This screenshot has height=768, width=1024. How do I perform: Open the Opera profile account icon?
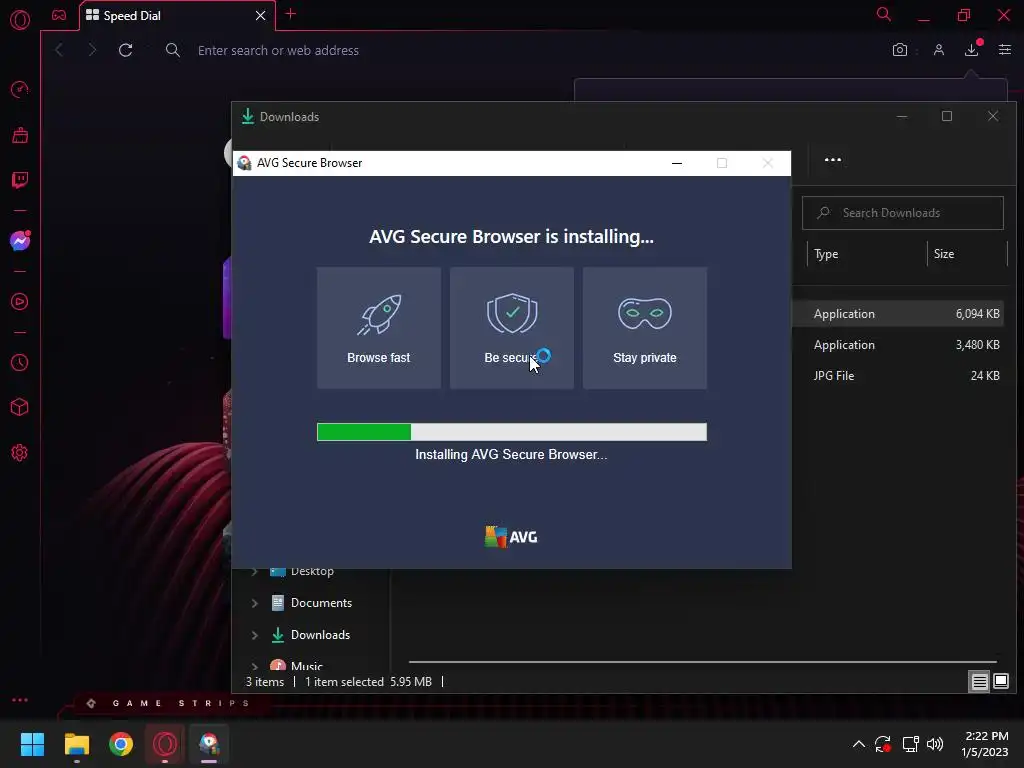938,50
